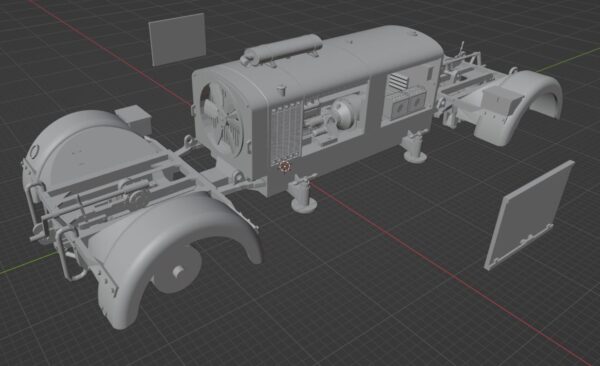Select the orange origin point at the generator base
Viewport: 600px width, 366px height.
[x=284, y=167]
